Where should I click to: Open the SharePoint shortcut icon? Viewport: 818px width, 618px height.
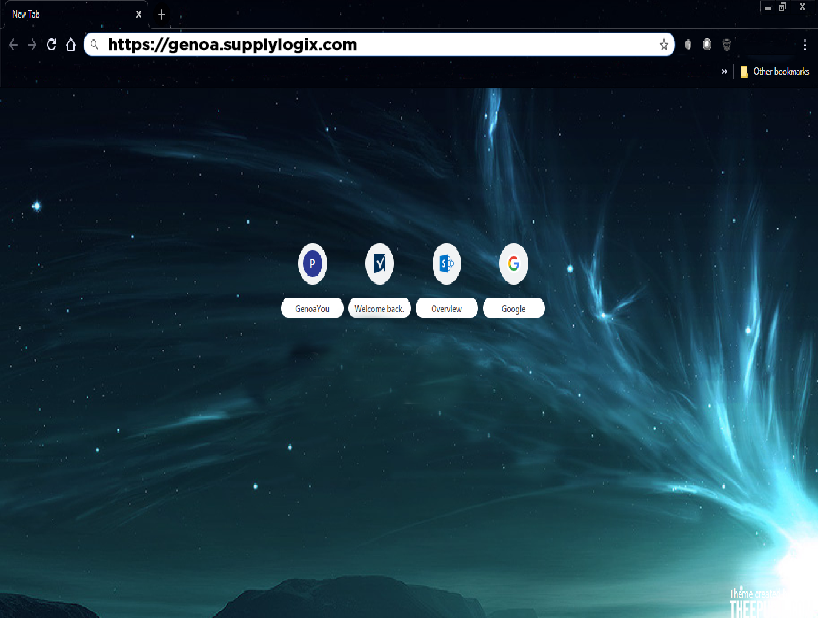(446, 264)
